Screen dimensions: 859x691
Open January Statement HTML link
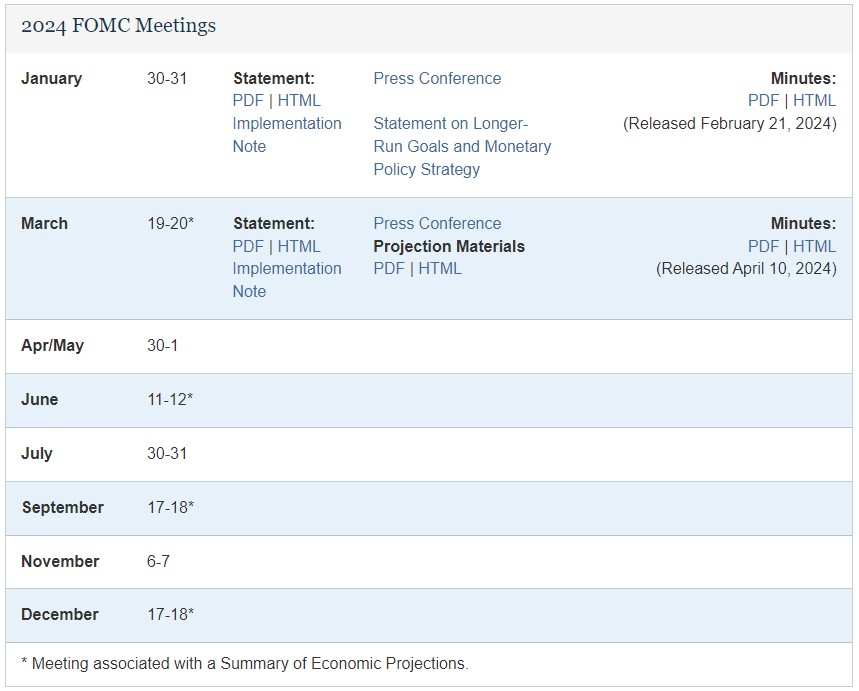coord(299,101)
